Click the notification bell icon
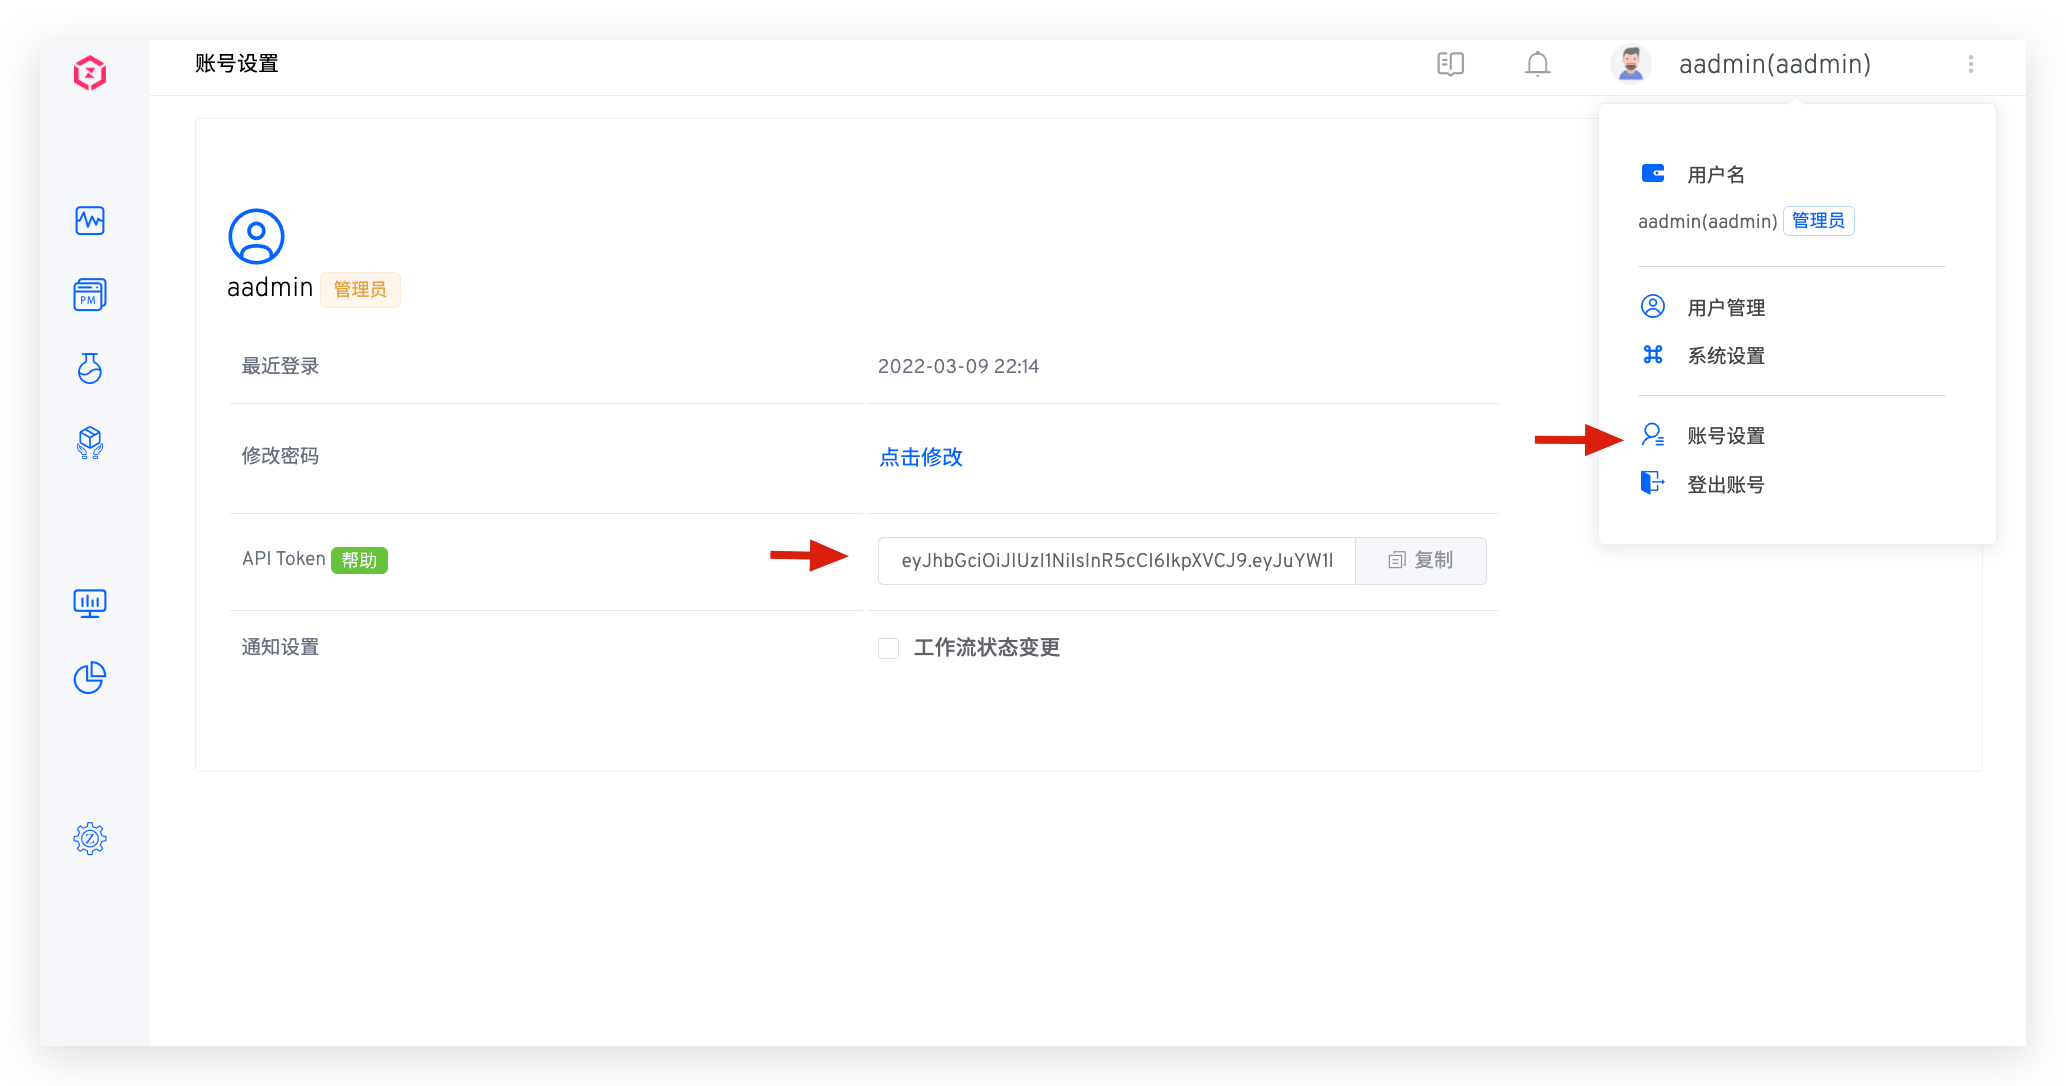Screen dimensions: 2066x1086 (1537, 64)
